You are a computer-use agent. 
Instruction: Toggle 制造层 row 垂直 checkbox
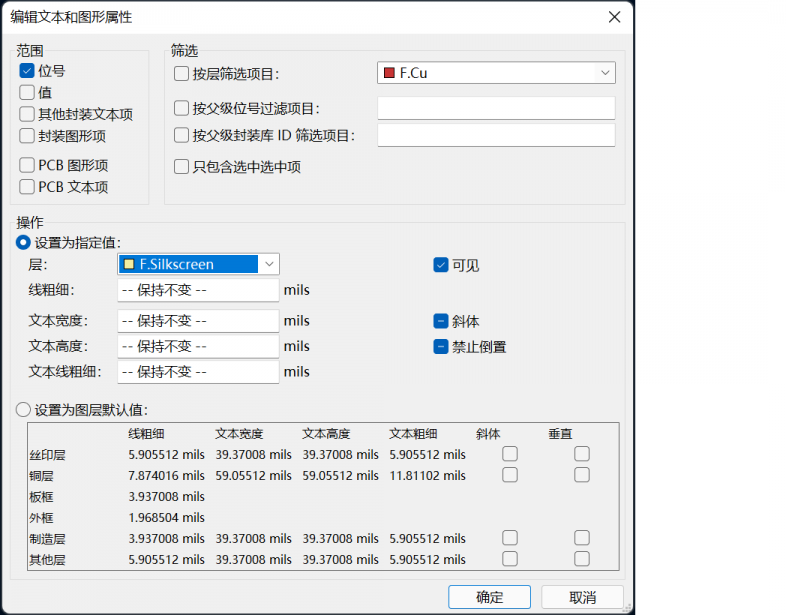coord(582,538)
